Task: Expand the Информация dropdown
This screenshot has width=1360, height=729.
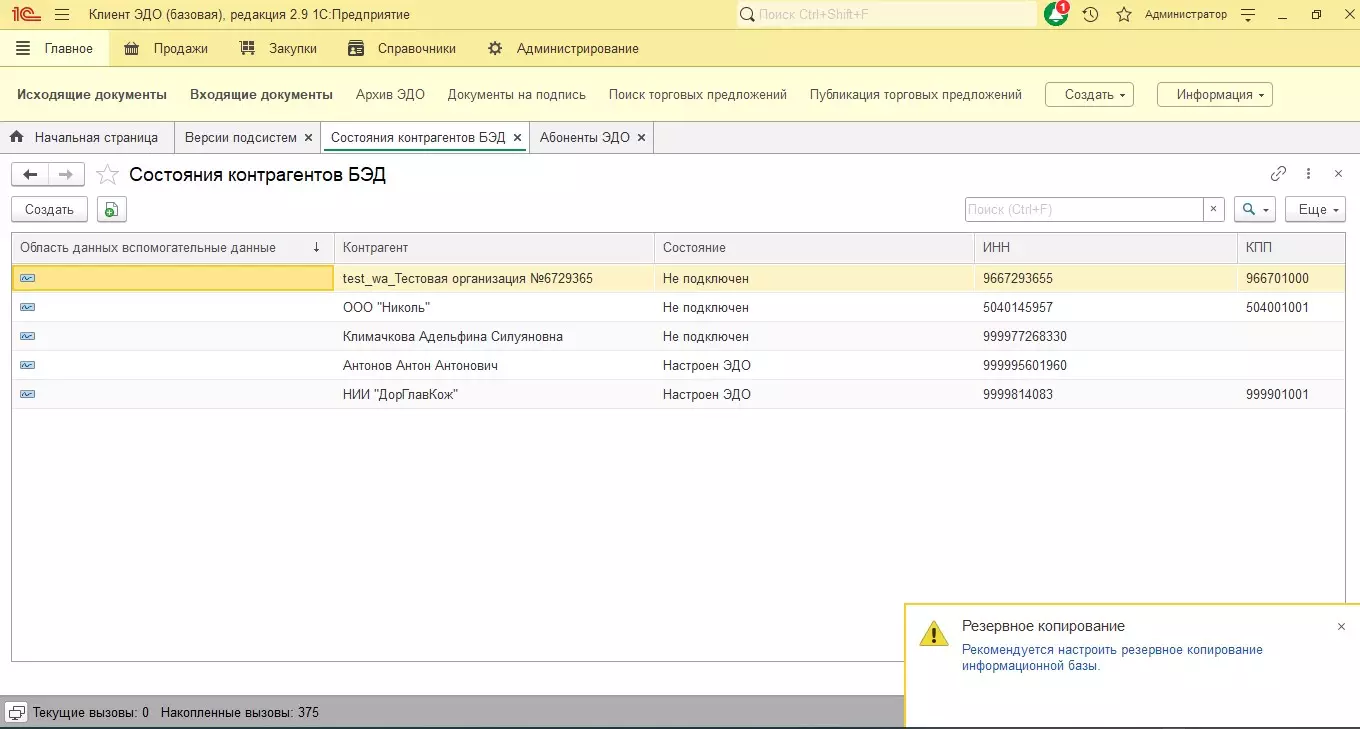Action: coord(1214,94)
